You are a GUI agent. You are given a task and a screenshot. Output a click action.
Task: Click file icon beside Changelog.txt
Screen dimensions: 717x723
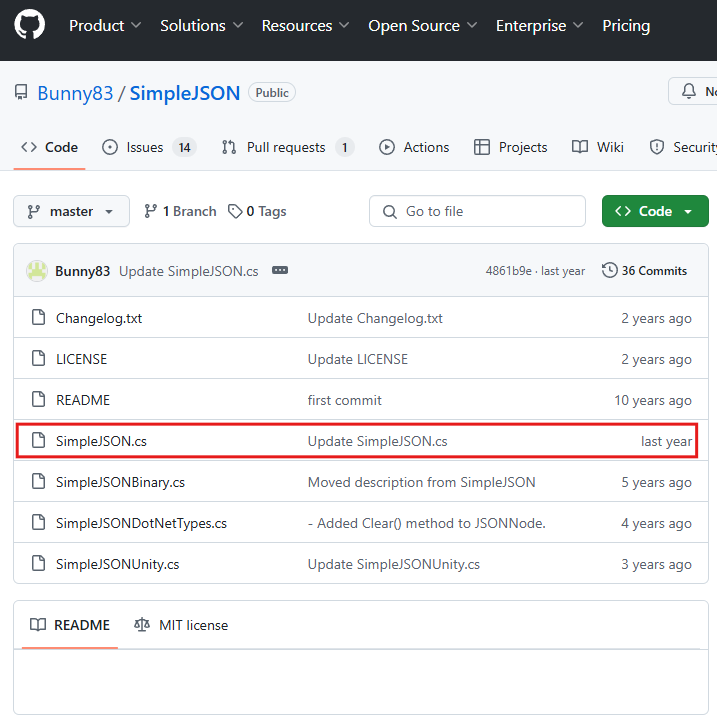click(x=38, y=318)
